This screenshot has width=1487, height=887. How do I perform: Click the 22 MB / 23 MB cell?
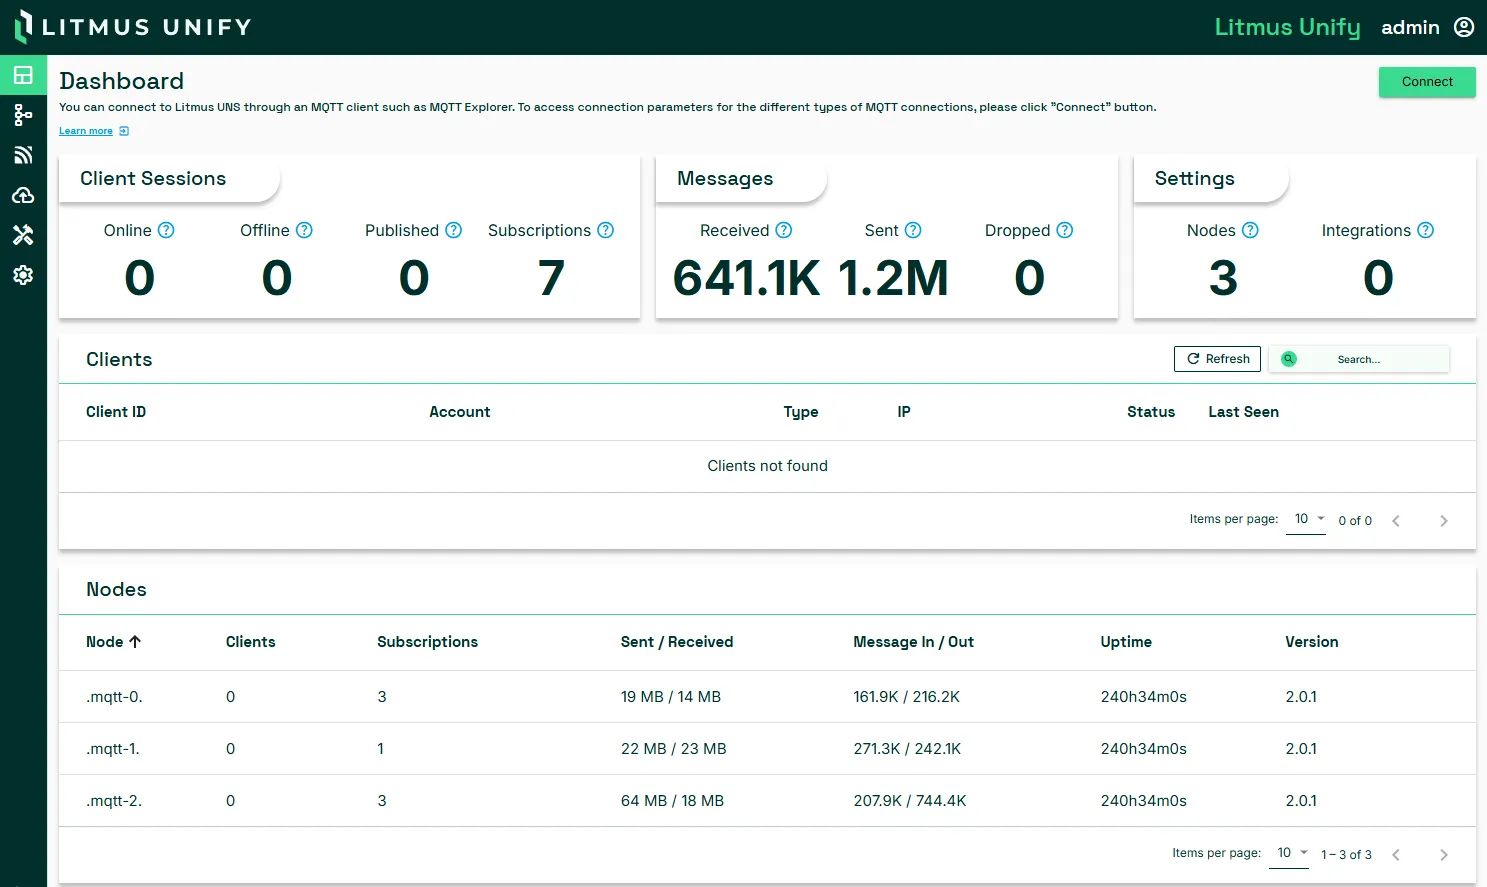pos(674,749)
